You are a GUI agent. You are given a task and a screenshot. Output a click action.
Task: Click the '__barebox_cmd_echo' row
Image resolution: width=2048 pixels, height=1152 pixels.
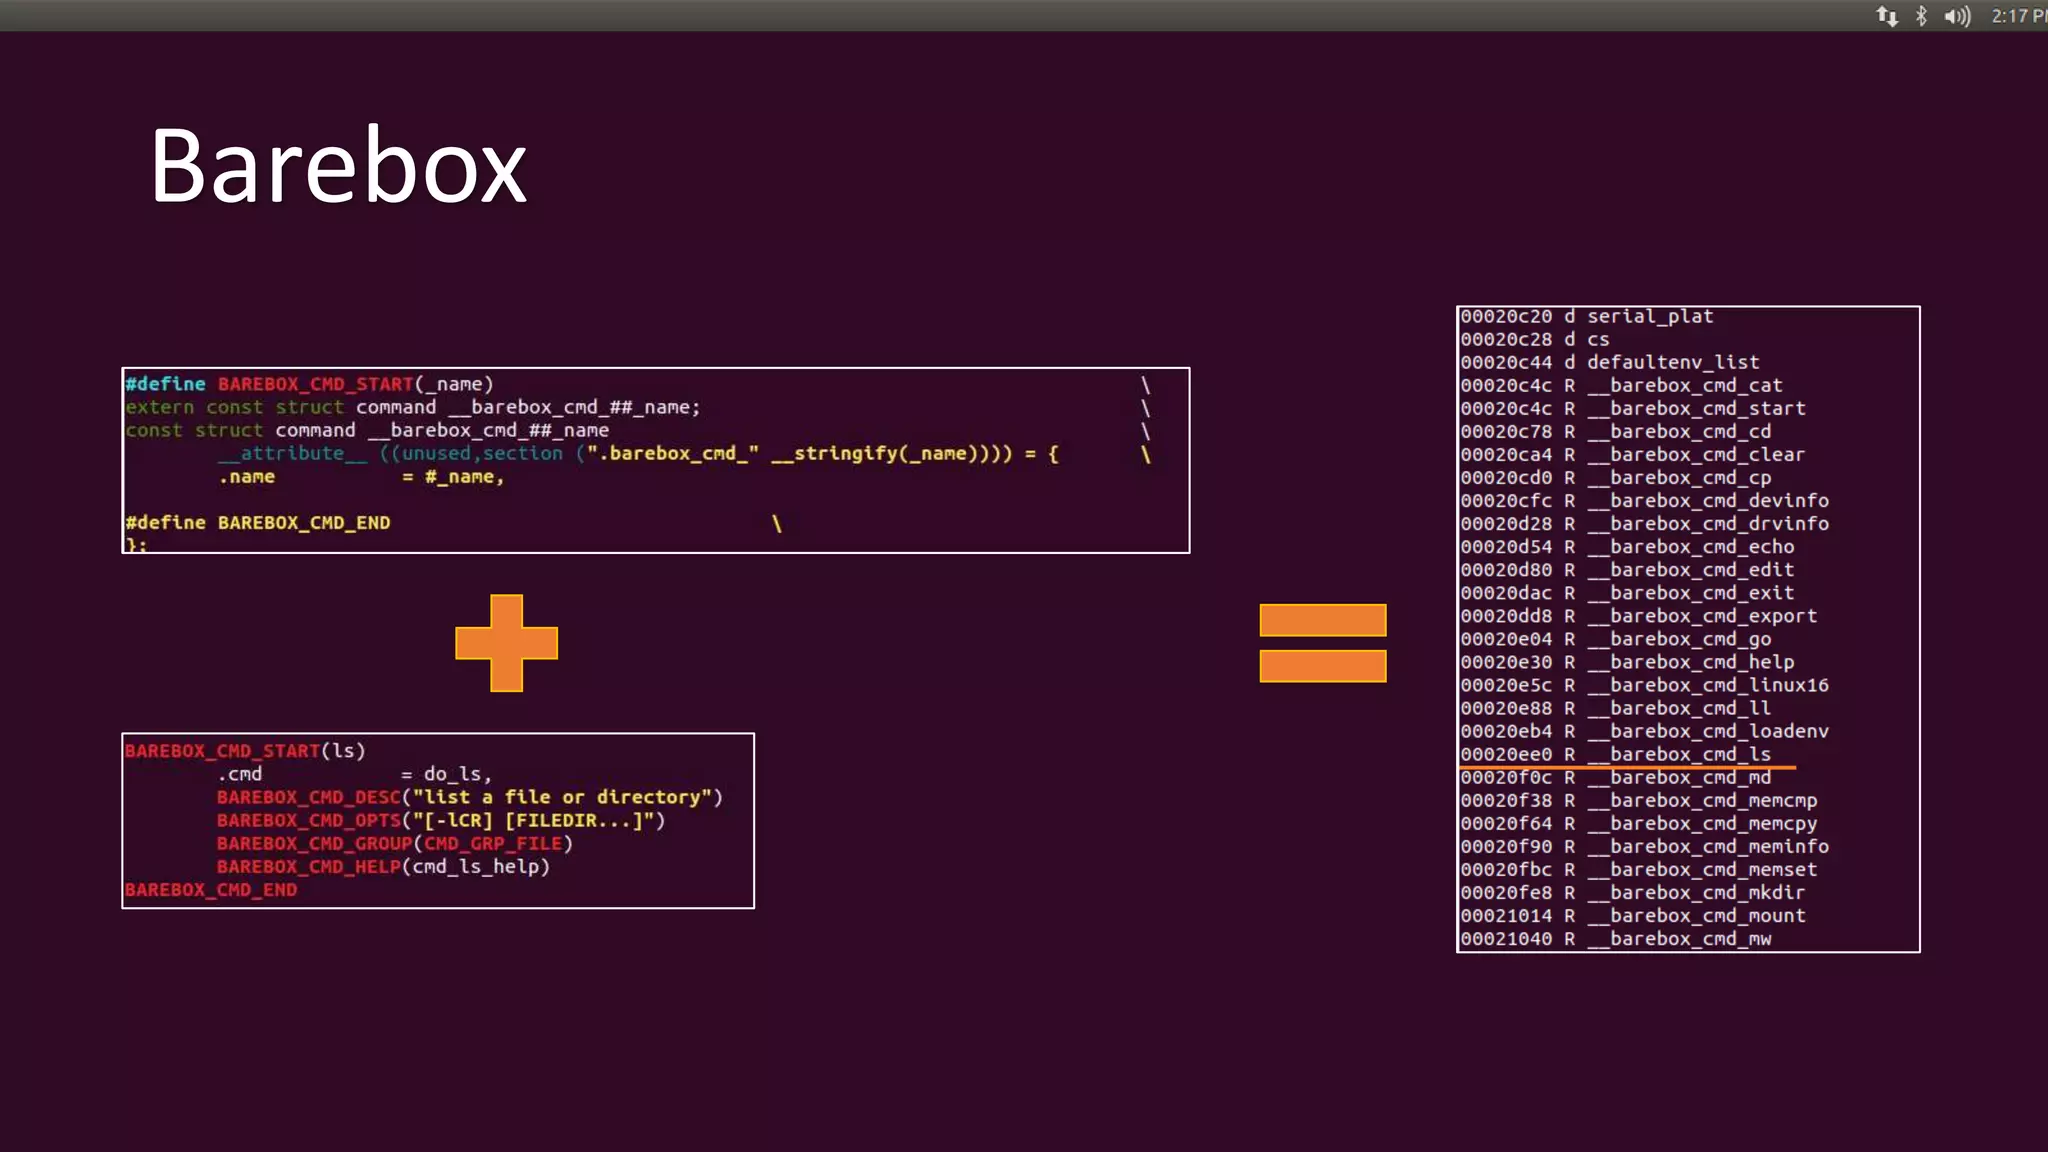tap(1627, 547)
